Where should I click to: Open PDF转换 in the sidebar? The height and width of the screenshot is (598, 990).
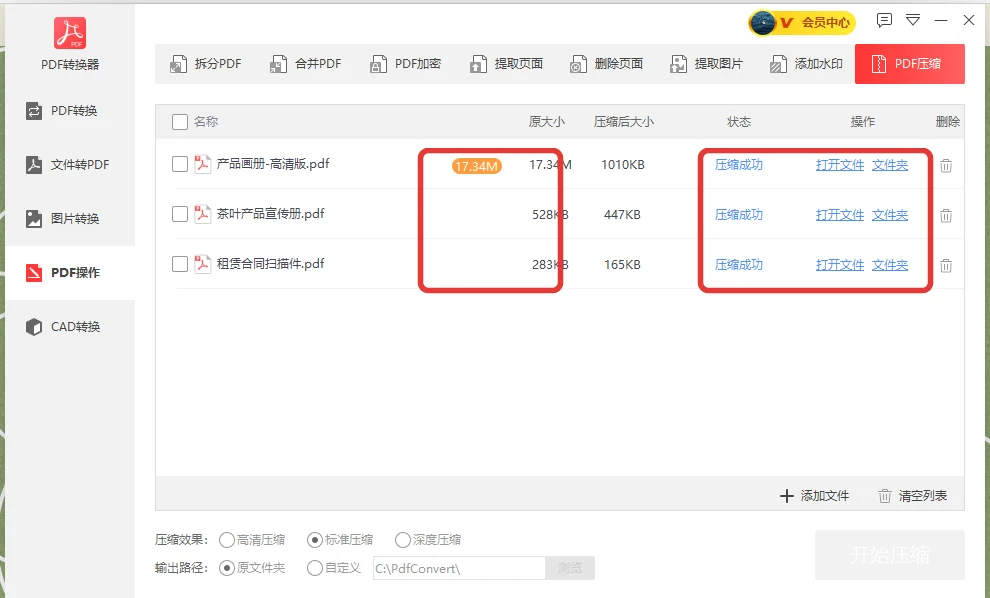click(x=70, y=111)
